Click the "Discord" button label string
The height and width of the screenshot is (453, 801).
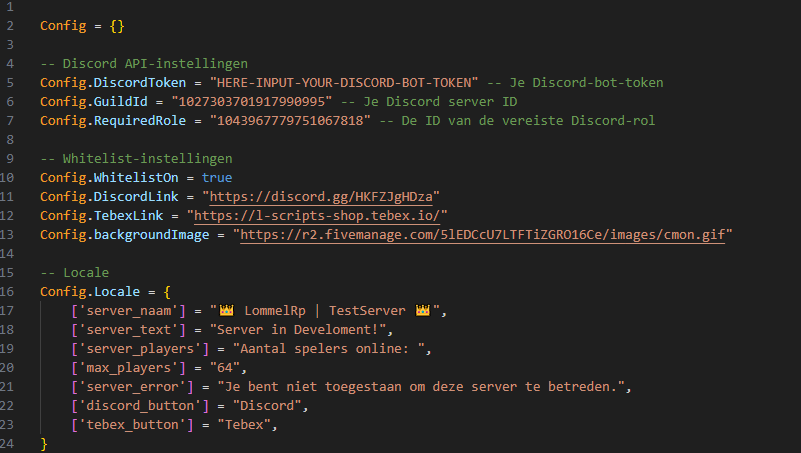(x=267, y=406)
